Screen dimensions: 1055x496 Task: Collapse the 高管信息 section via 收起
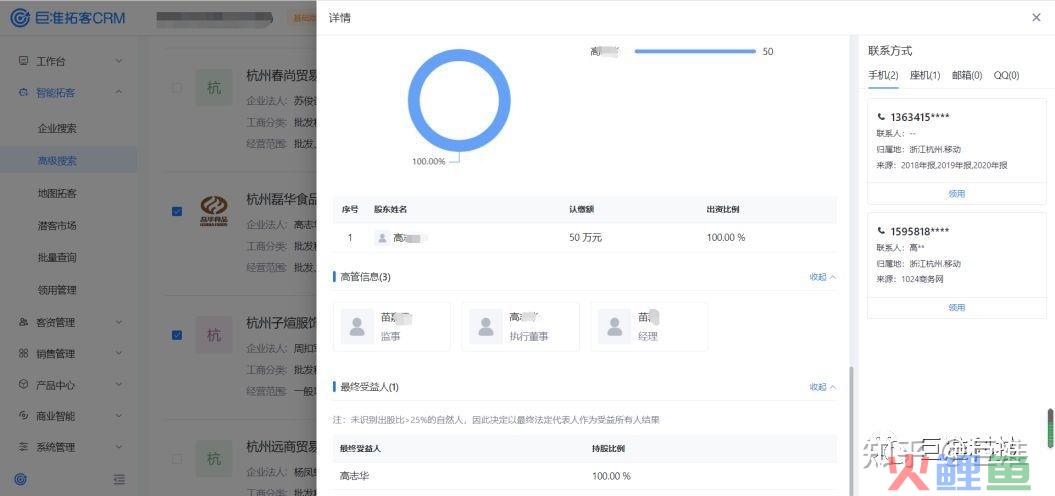tap(822, 277)
